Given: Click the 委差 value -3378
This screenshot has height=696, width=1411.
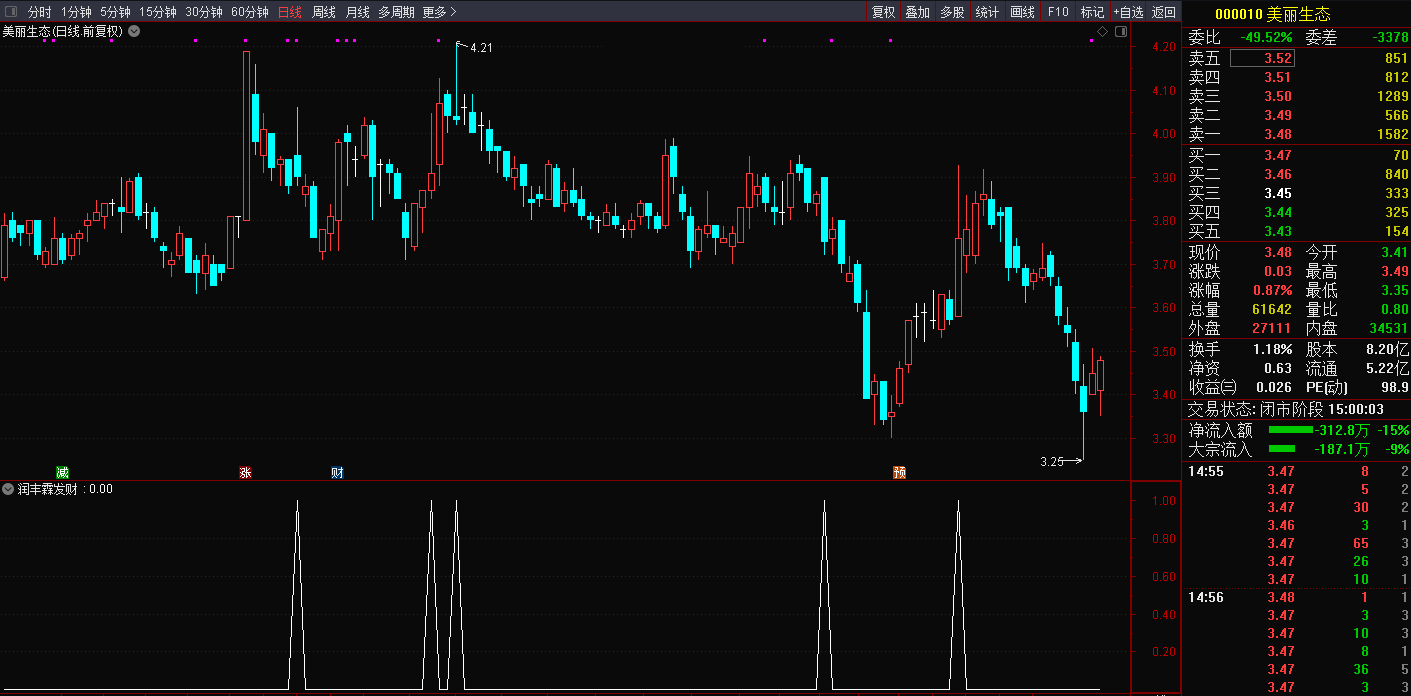Looking at the screenshot, I should pos(1389,37).
